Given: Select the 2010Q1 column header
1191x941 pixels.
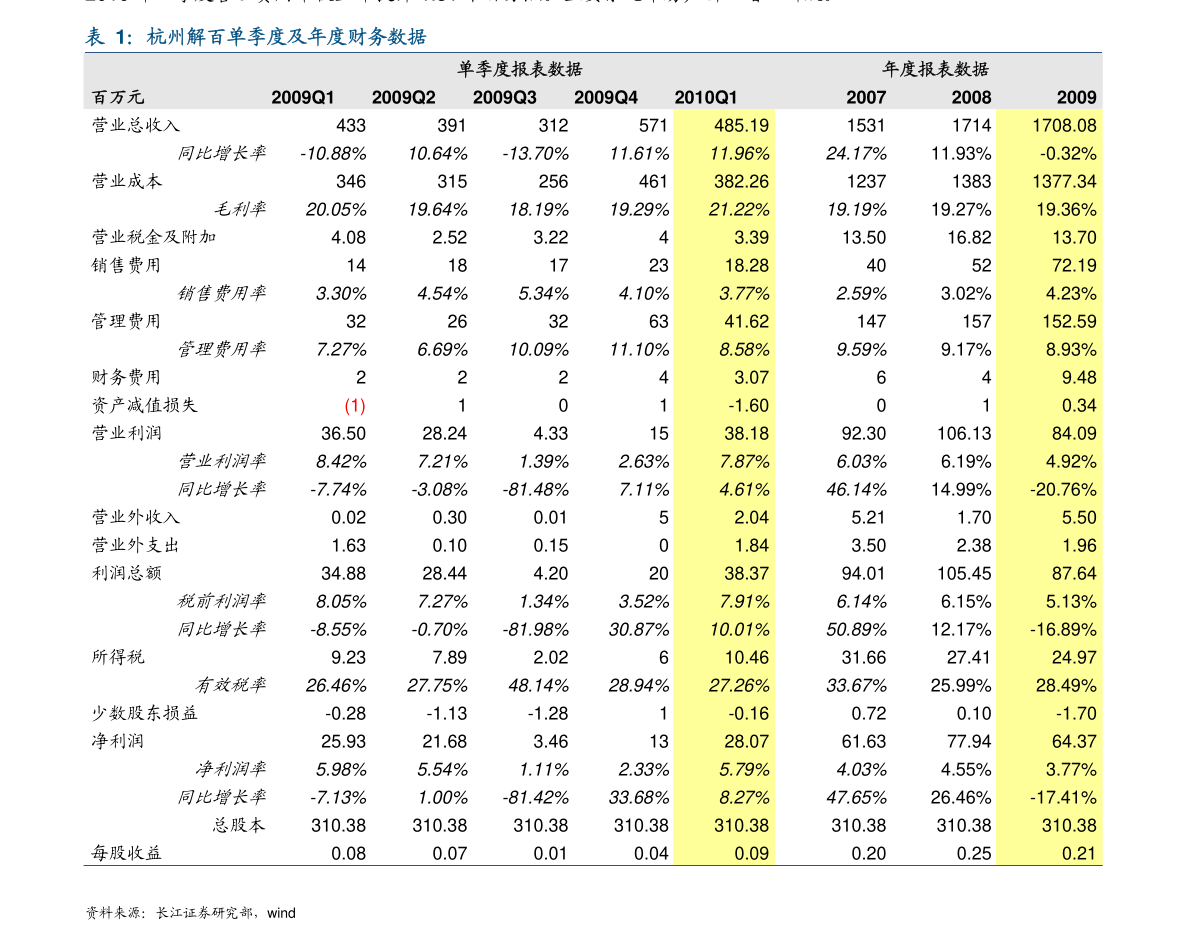Looking at the screenshot, I should [706, 97].
